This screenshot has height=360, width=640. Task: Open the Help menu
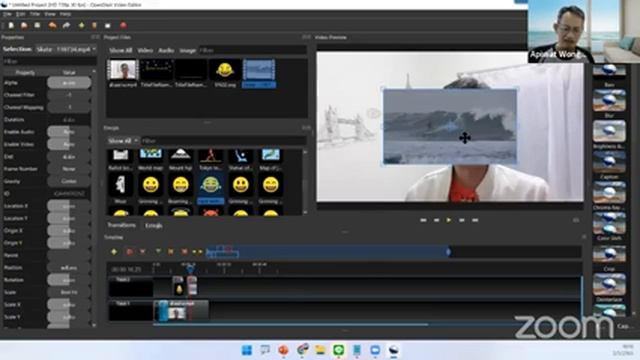pyautogui.click(x=65, y=14)
